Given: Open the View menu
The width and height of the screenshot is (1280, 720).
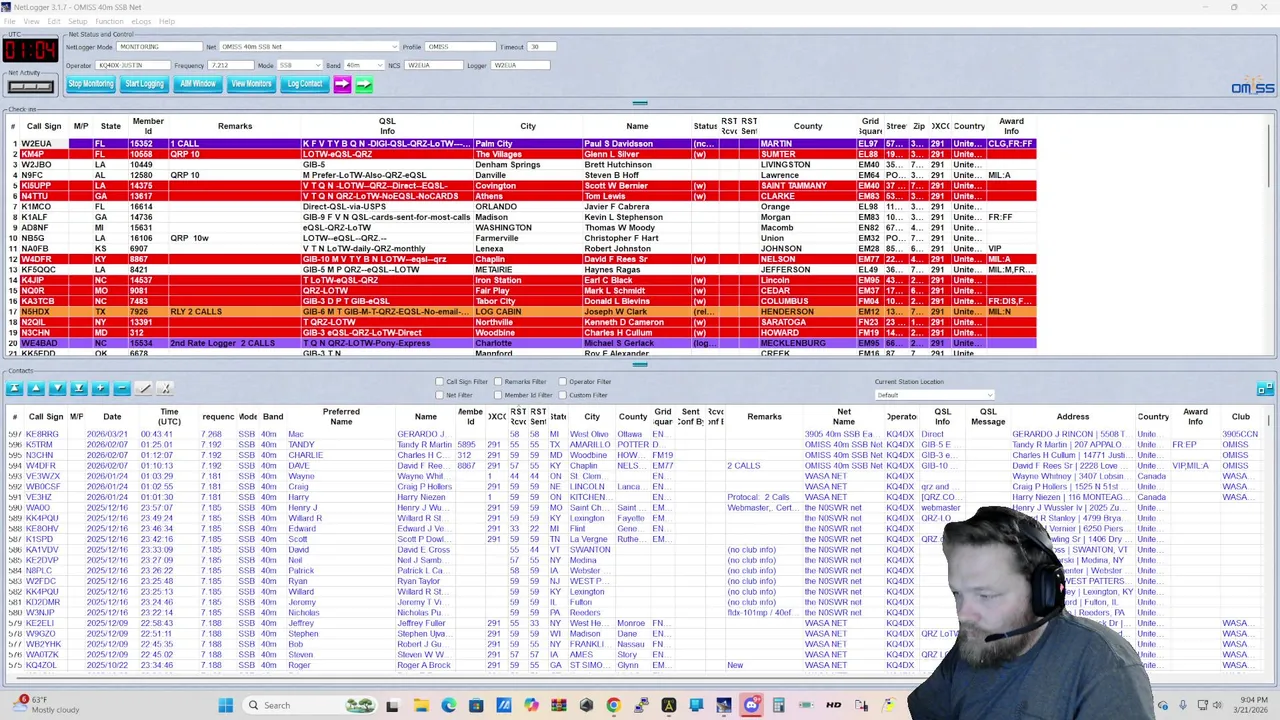Looking at the screenshot, I should click(32, 21).
